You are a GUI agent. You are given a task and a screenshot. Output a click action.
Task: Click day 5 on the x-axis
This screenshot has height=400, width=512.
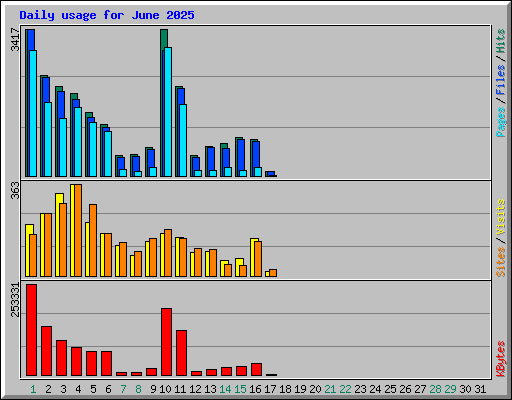point(93,389)
